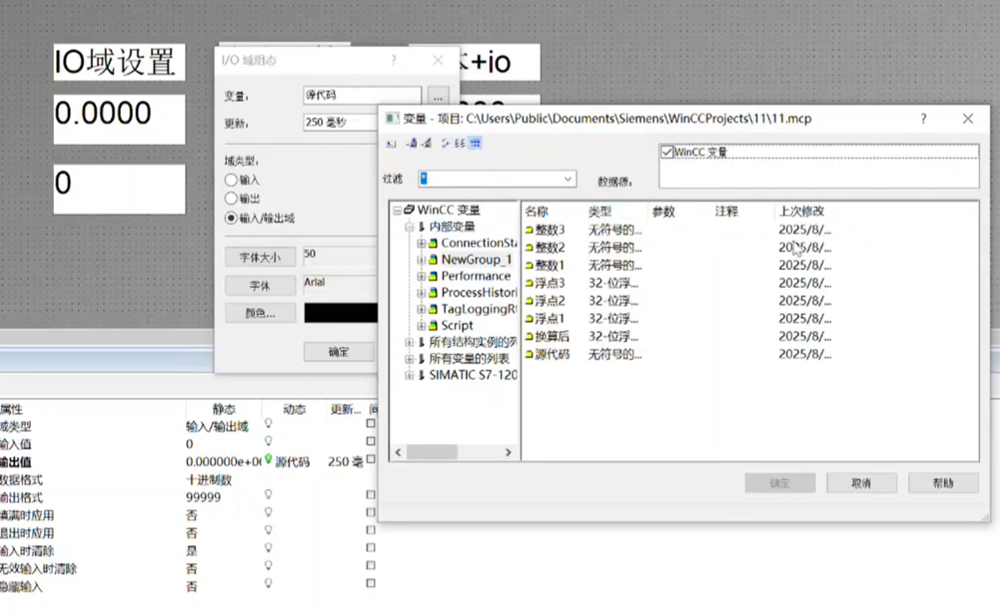
Task: Select the 输入 radio button
Action: click(231, 180)
